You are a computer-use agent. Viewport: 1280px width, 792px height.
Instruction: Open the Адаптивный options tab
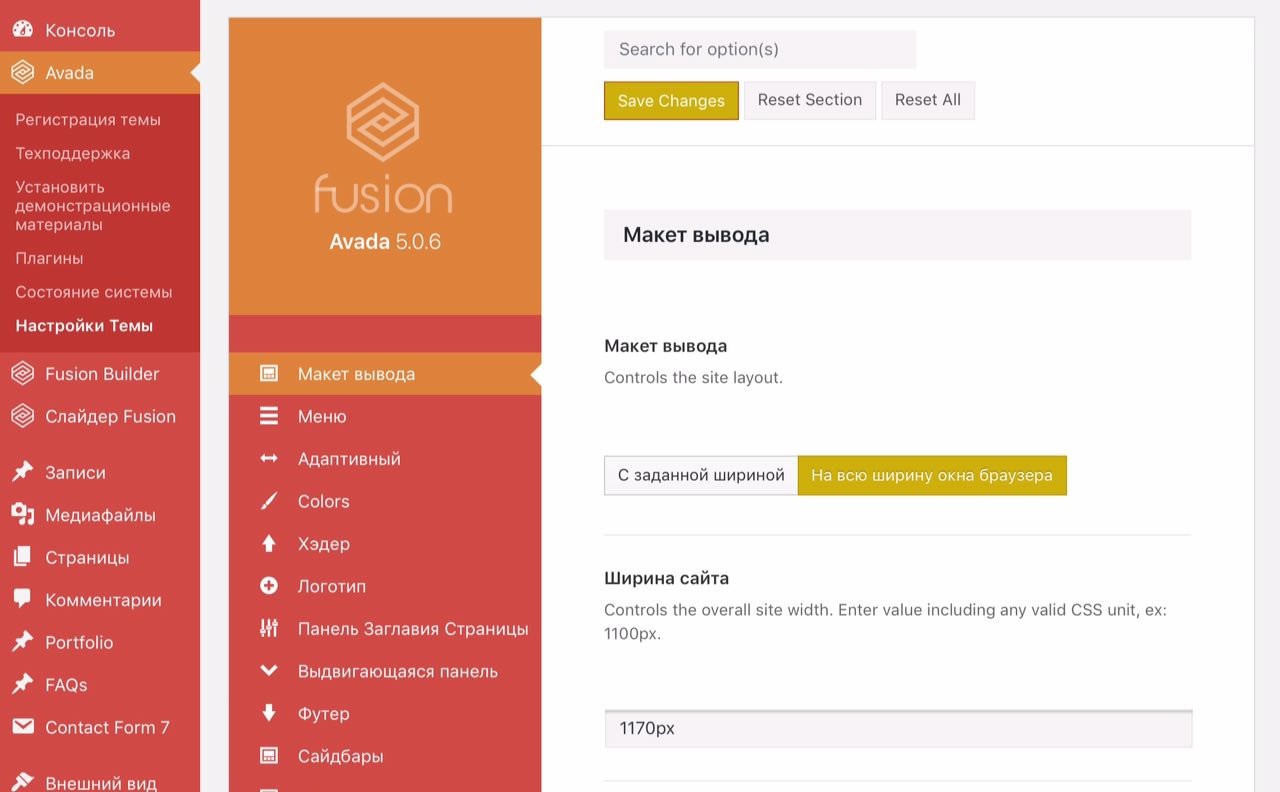385,459
